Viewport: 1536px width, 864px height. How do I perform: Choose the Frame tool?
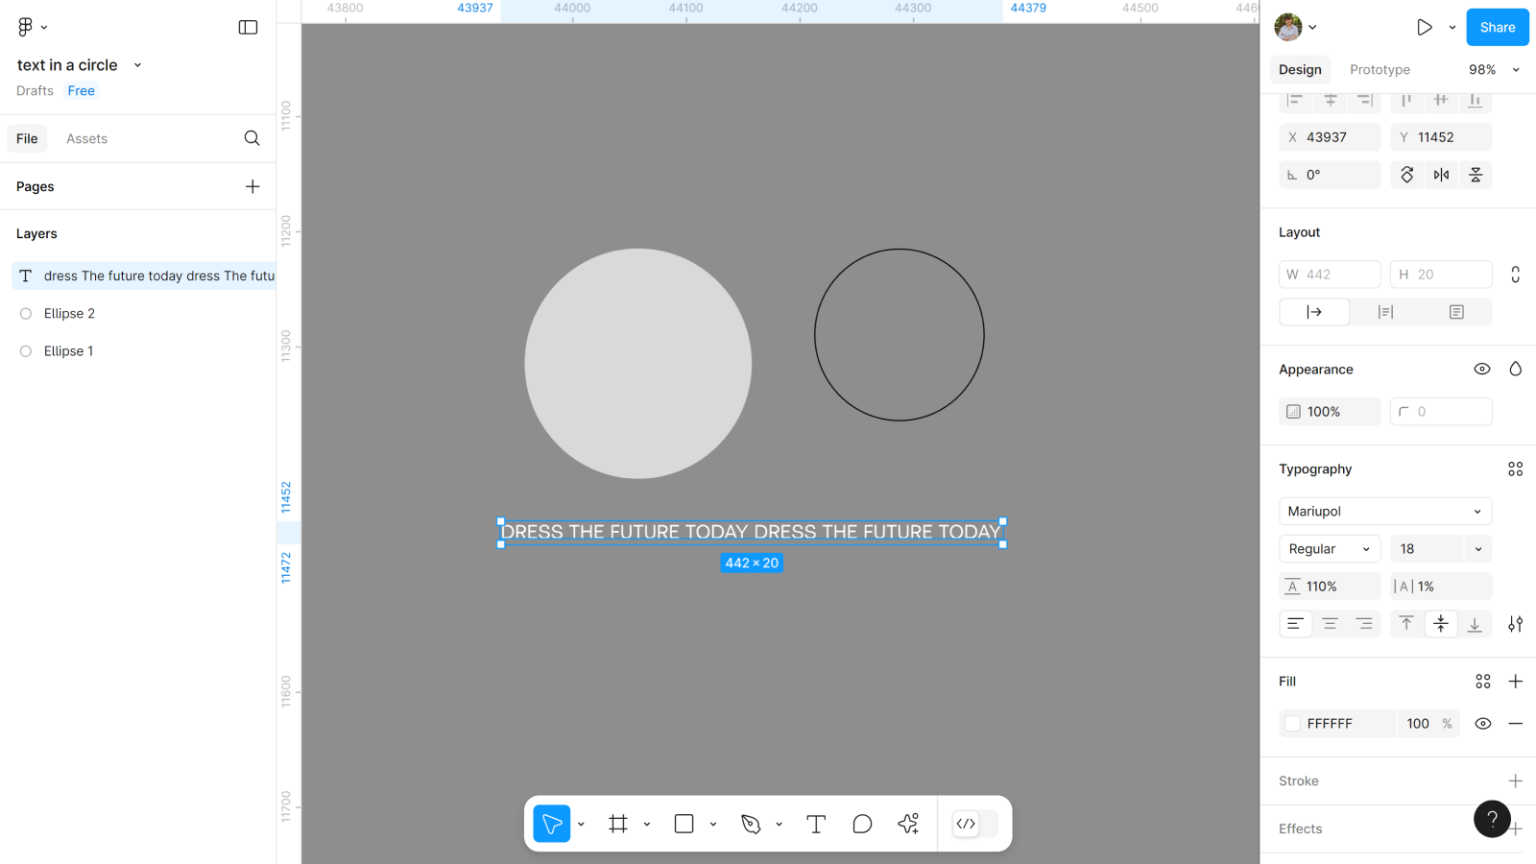618,824
